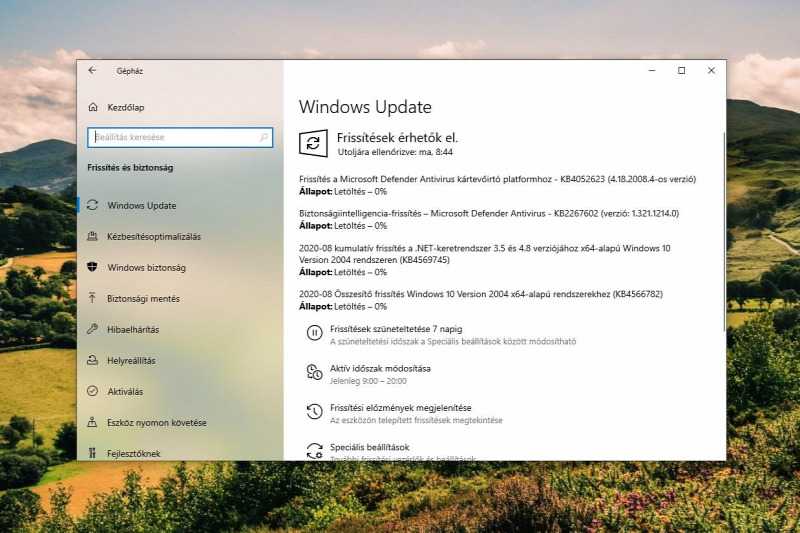Click the vertical scrollbar of the update list
Viewport: 800px width, 533px height.
(723, 232)
